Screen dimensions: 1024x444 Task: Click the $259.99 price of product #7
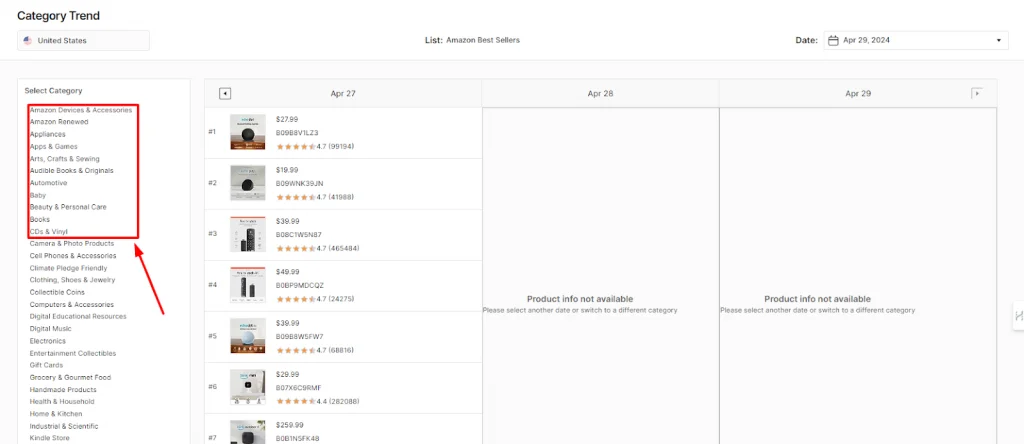click(x=289, y=425)
